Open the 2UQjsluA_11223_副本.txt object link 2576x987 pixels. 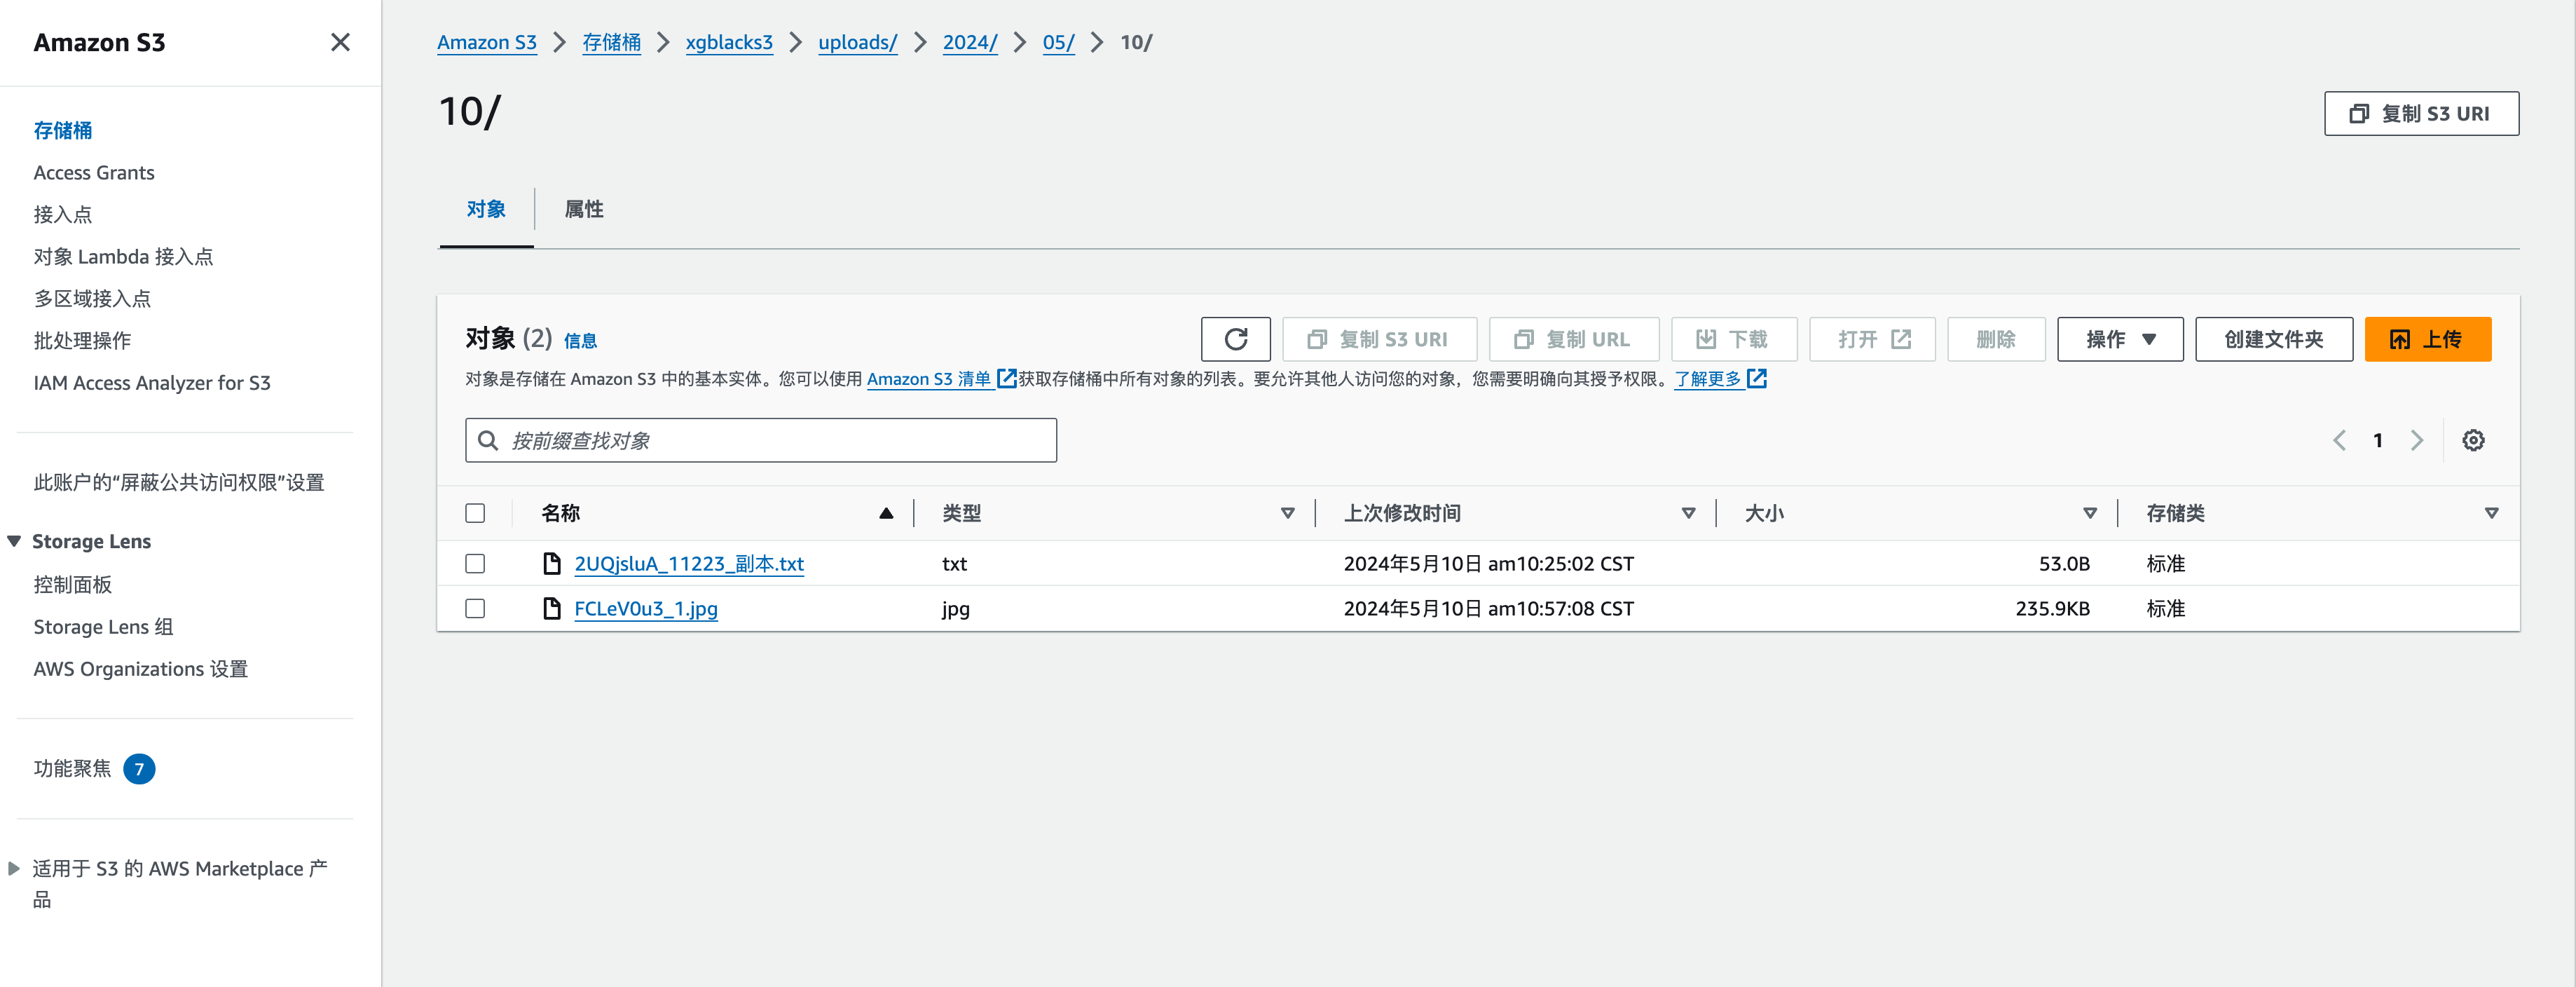click(x=689, y=563)
